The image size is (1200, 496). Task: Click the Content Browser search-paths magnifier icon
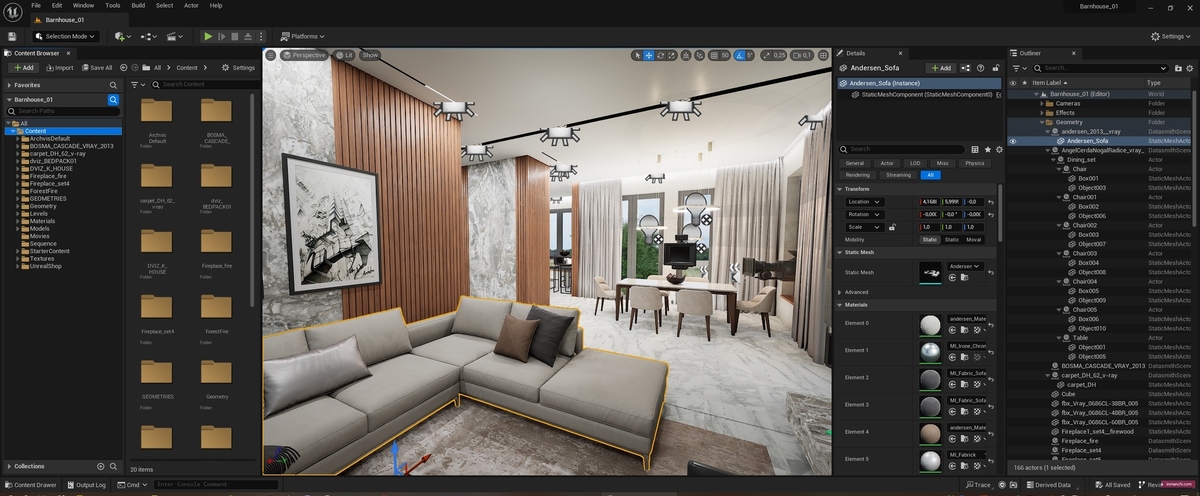click(x=113, y=100)
